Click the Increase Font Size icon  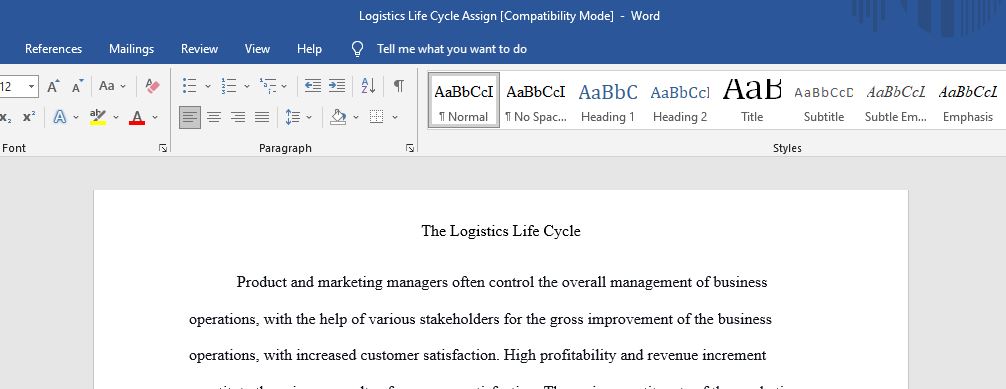(53, 85)
